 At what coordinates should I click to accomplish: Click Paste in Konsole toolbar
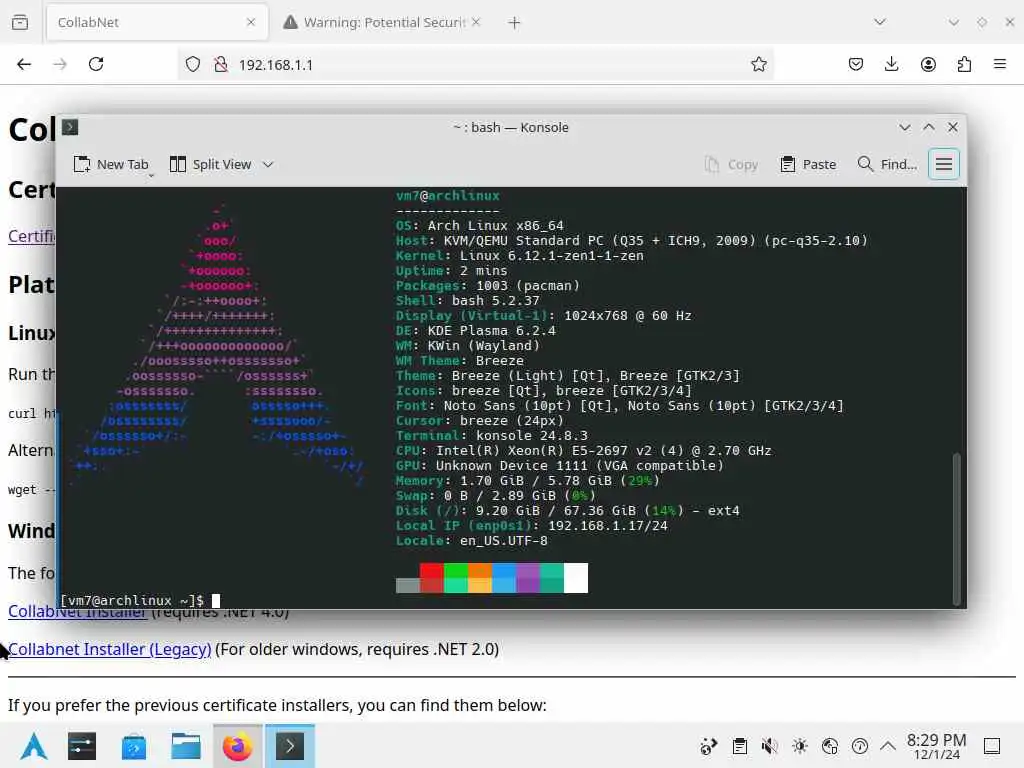[808, 165]
